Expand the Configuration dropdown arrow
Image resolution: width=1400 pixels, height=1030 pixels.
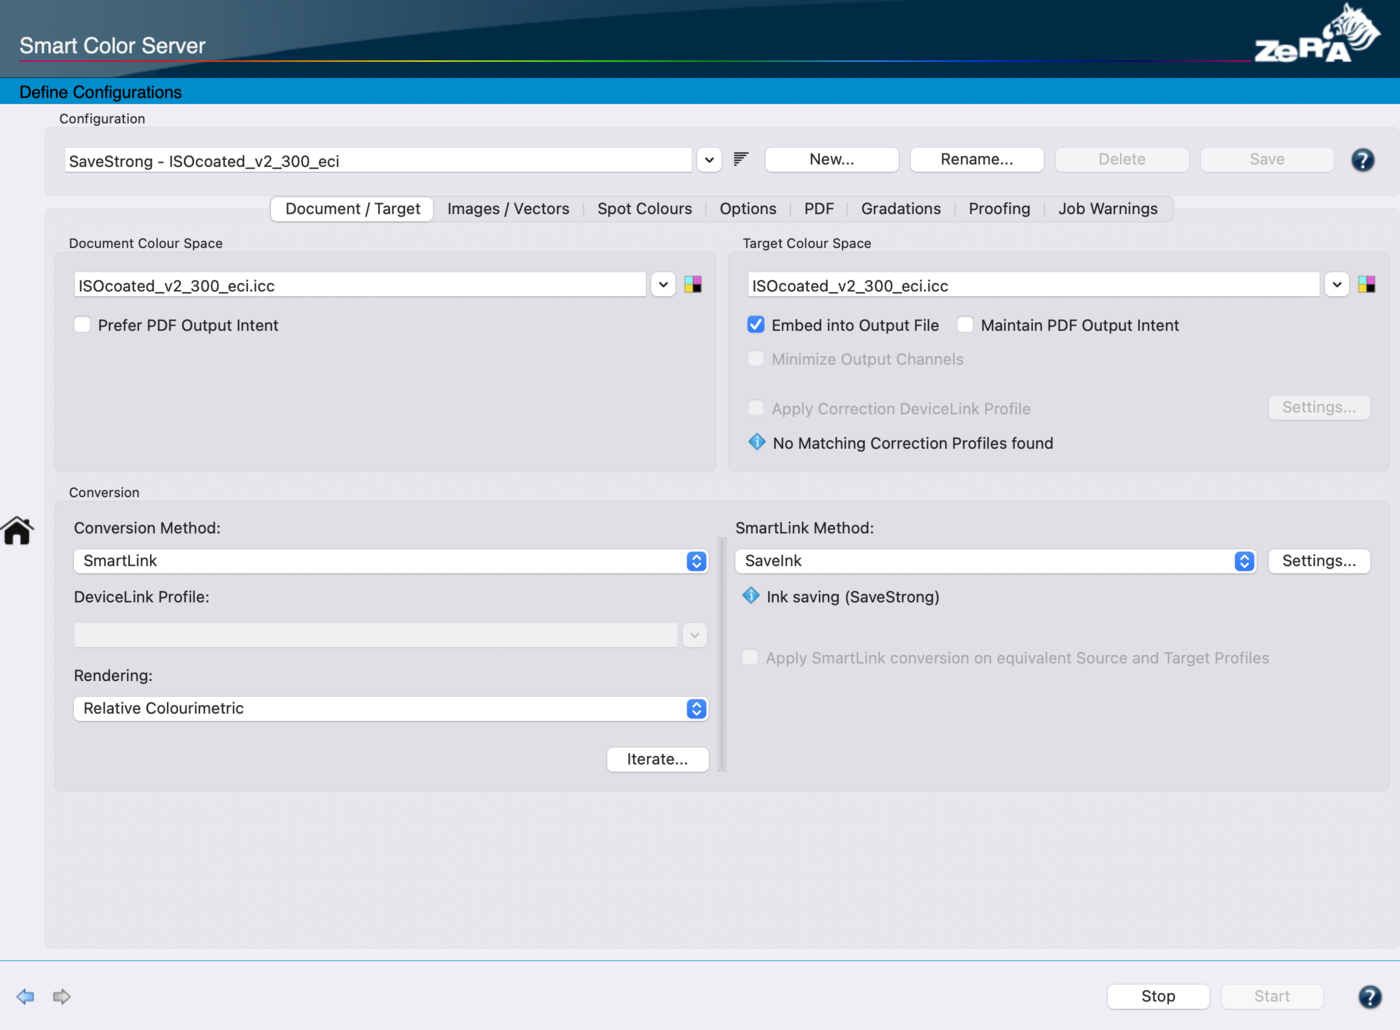coord(709,160)
